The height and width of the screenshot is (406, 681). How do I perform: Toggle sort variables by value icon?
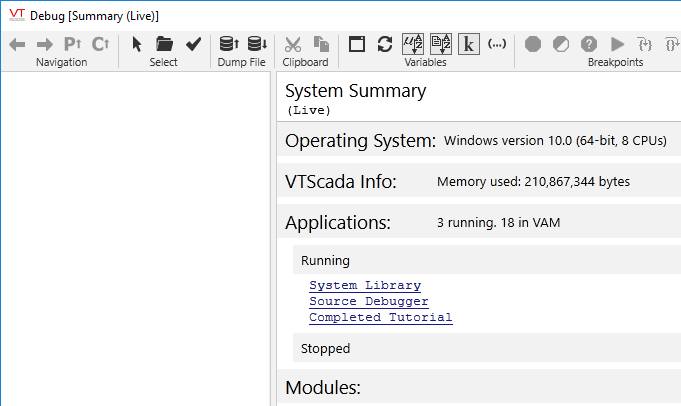[x=413, y=44]
